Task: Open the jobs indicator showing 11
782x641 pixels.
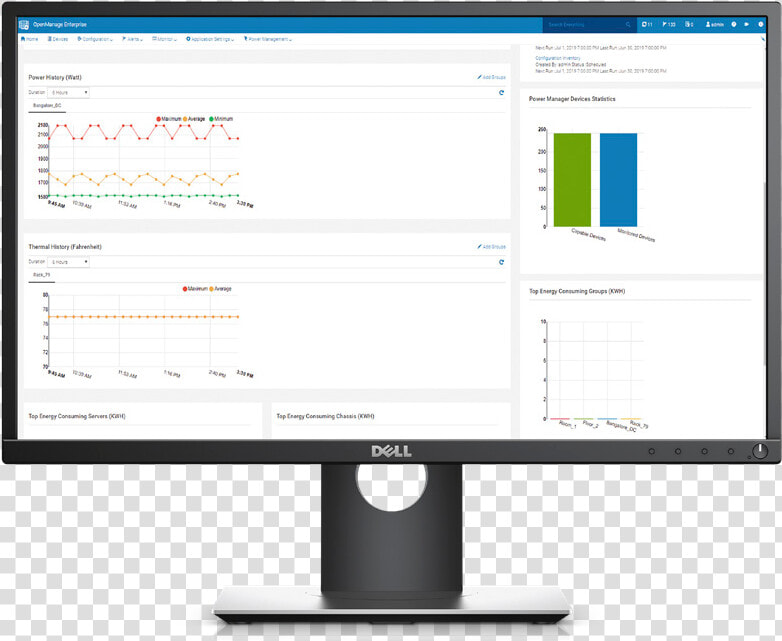Action: tap(647, 24)
